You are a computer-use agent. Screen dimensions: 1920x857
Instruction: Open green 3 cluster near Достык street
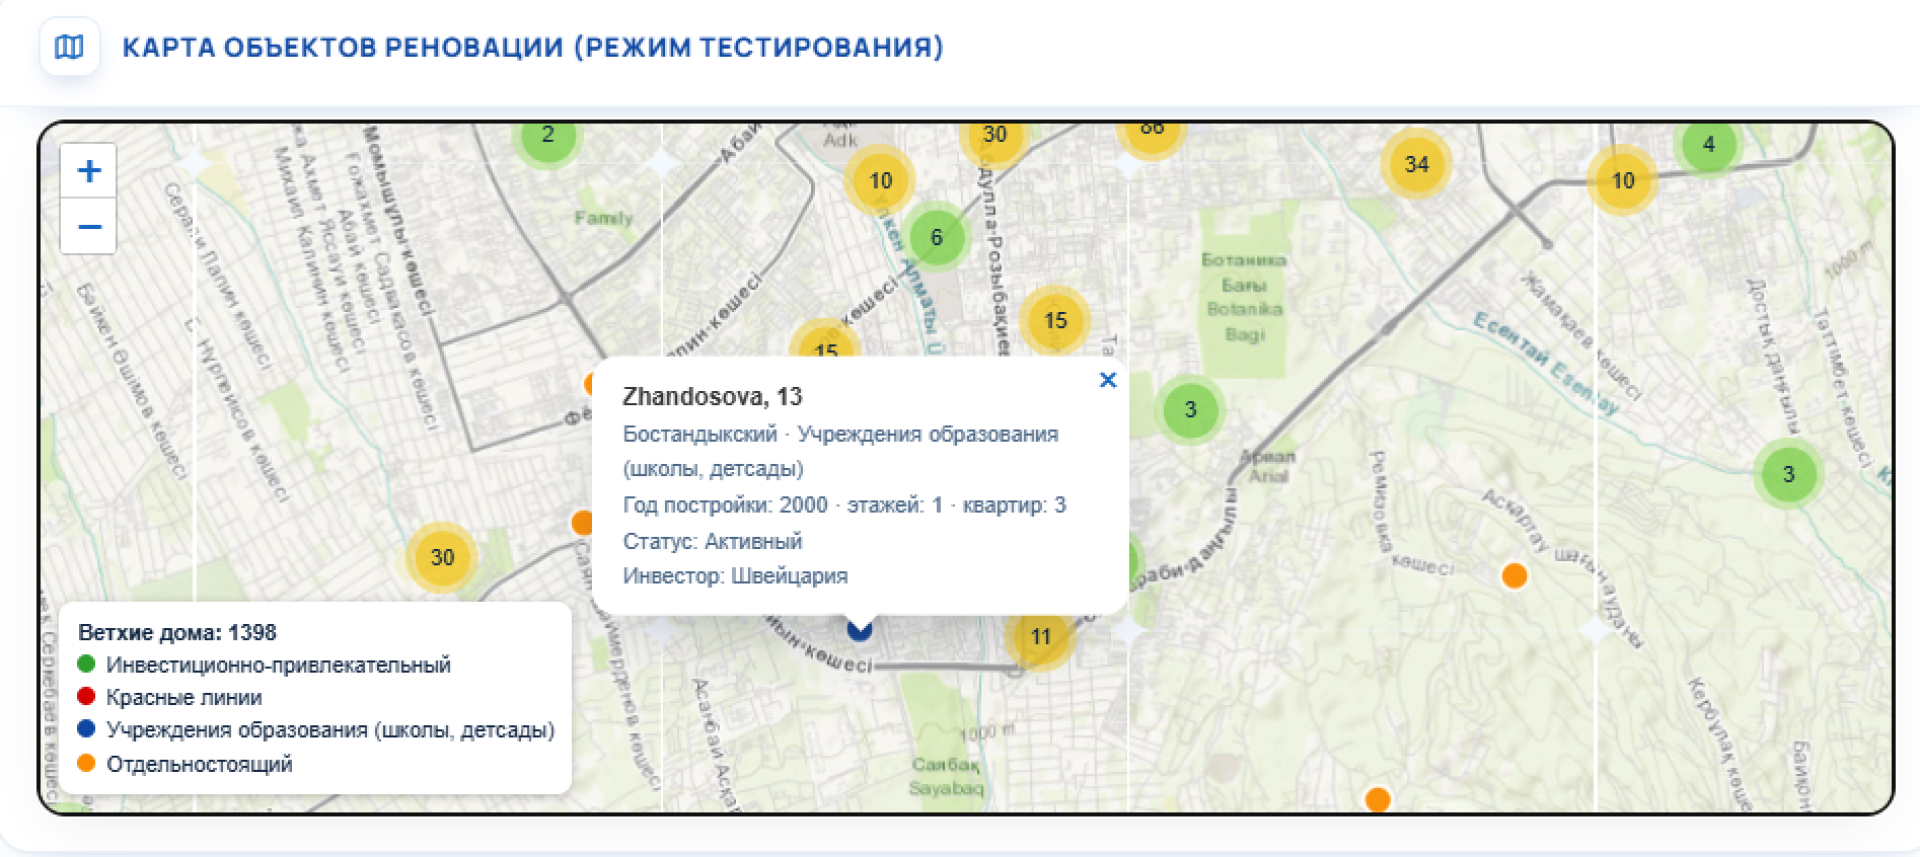[x=1788, y=474]
